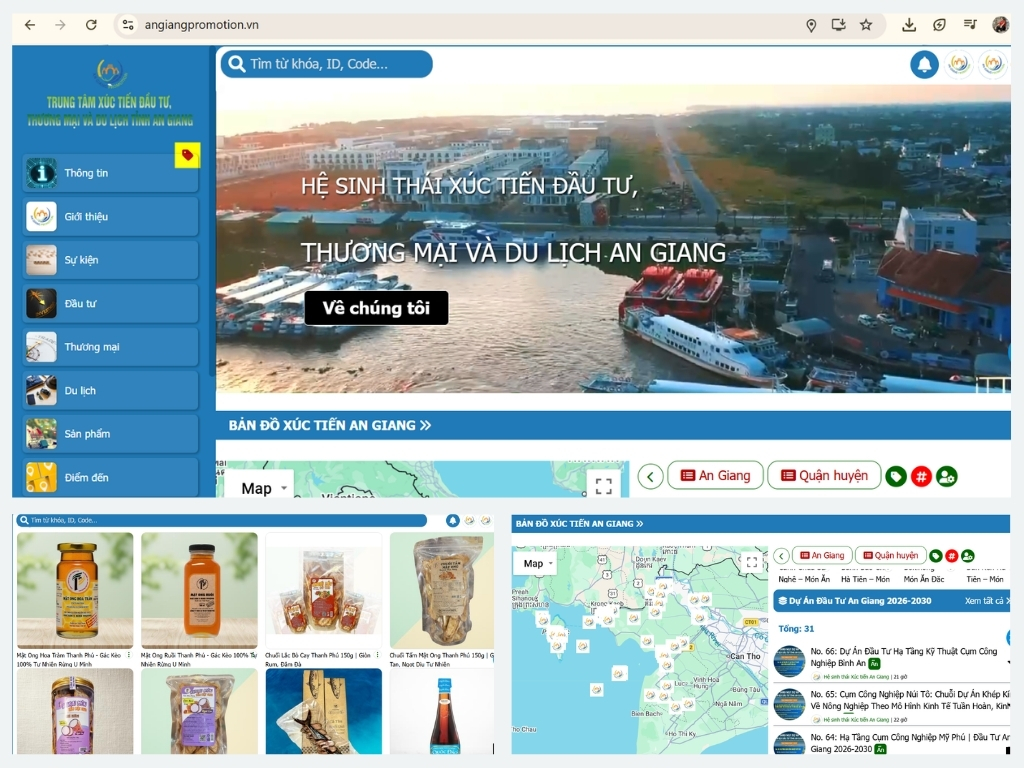Viewport: 1024px width, 768px height.
Task: Open the Thông tin sidebar menu item
Action: coord(110,173)
